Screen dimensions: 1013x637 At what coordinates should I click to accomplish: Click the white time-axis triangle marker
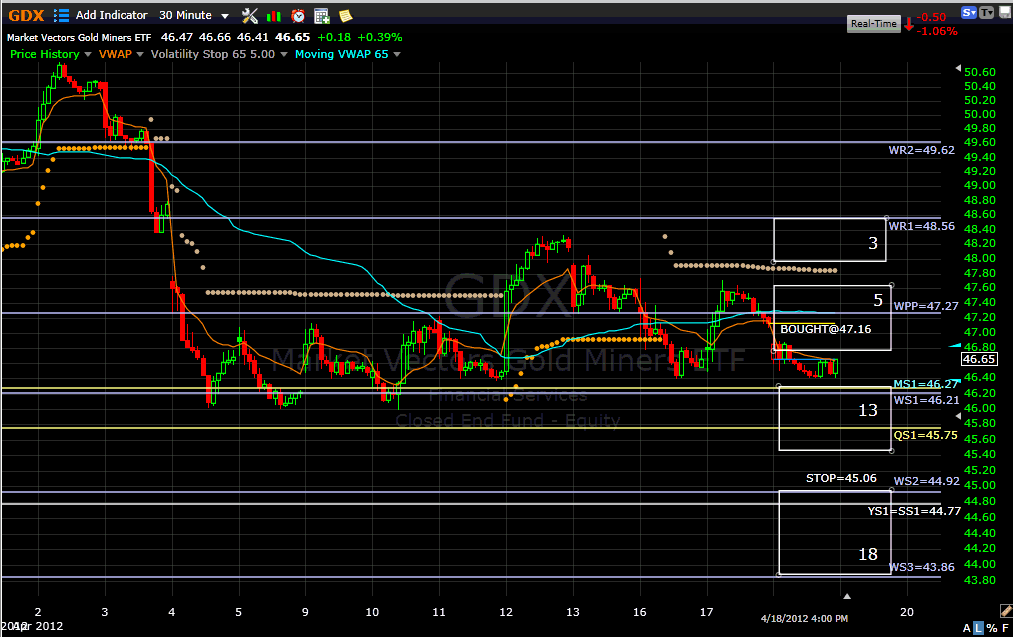click(847, 596)
